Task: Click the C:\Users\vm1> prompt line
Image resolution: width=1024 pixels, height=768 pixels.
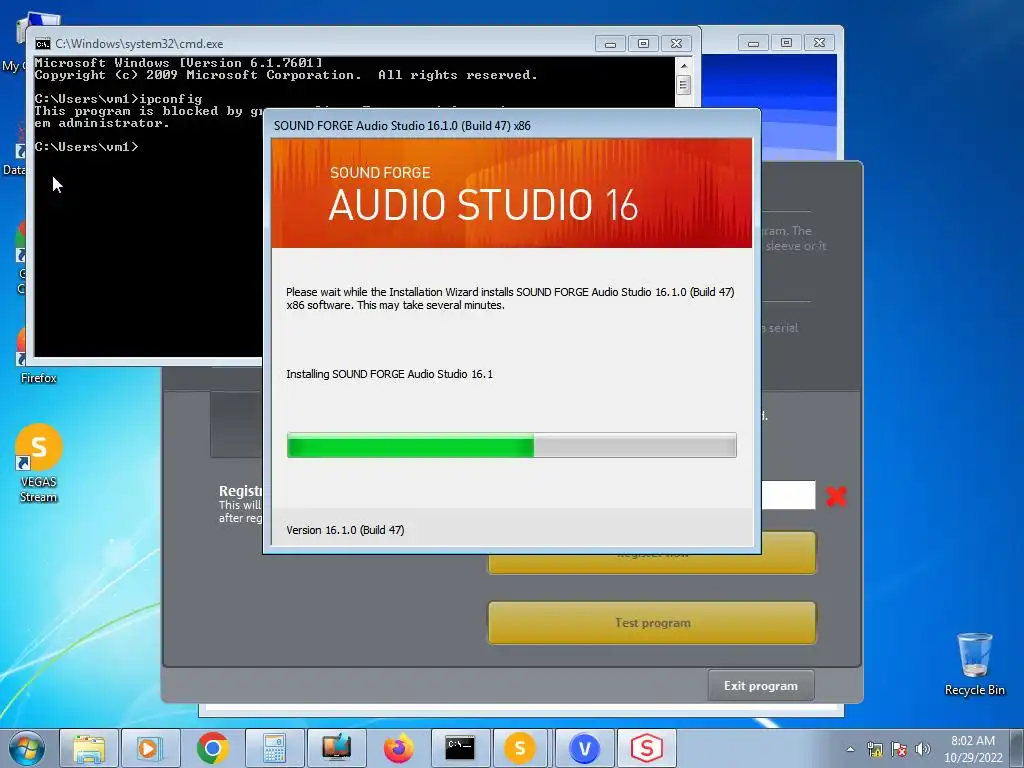Action: tap(86, 147)
